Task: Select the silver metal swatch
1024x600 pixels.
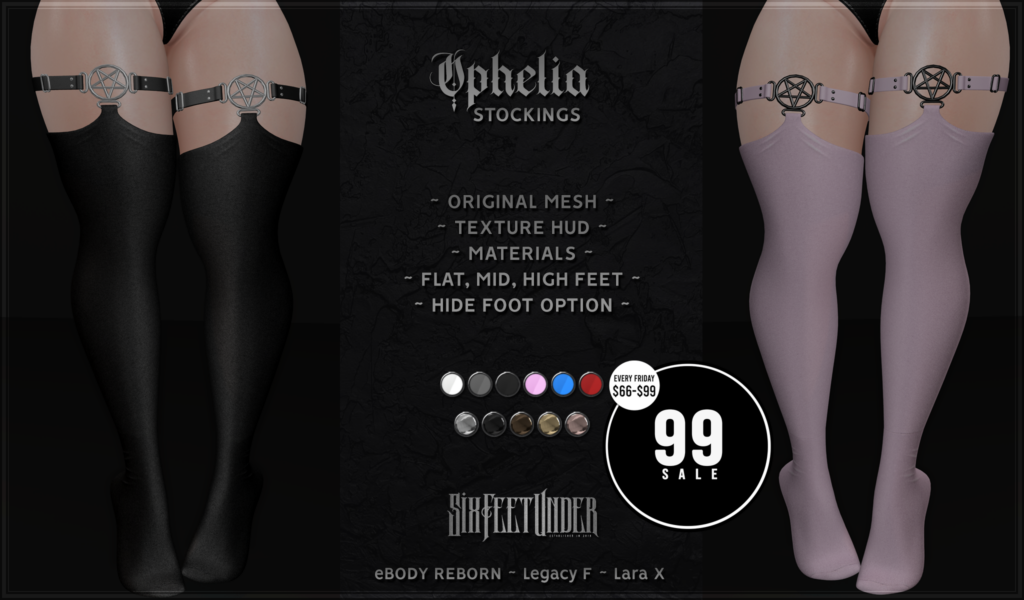Action: [x=466, y=424]
